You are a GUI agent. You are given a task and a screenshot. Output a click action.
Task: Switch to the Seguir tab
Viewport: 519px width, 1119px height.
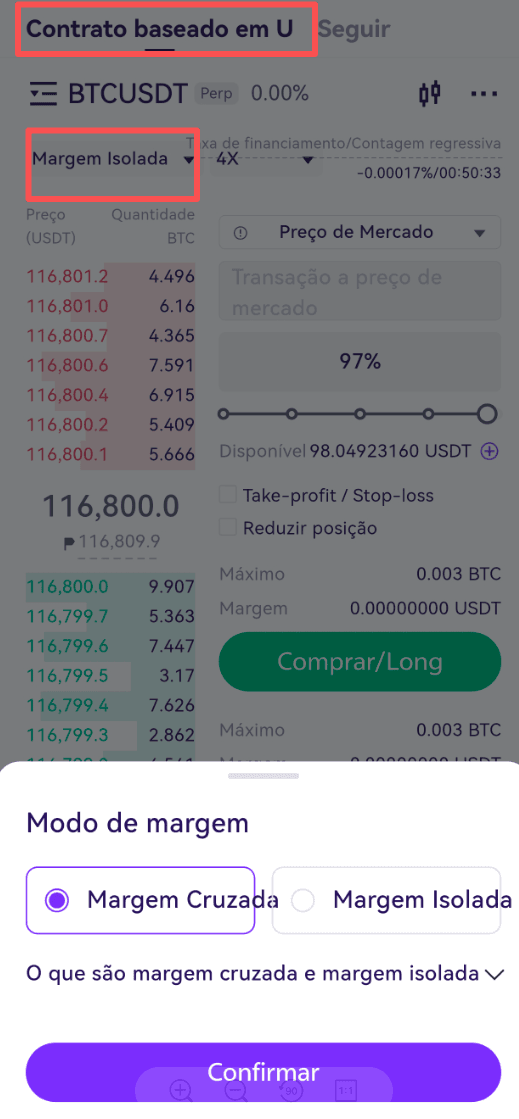[354, 29]
